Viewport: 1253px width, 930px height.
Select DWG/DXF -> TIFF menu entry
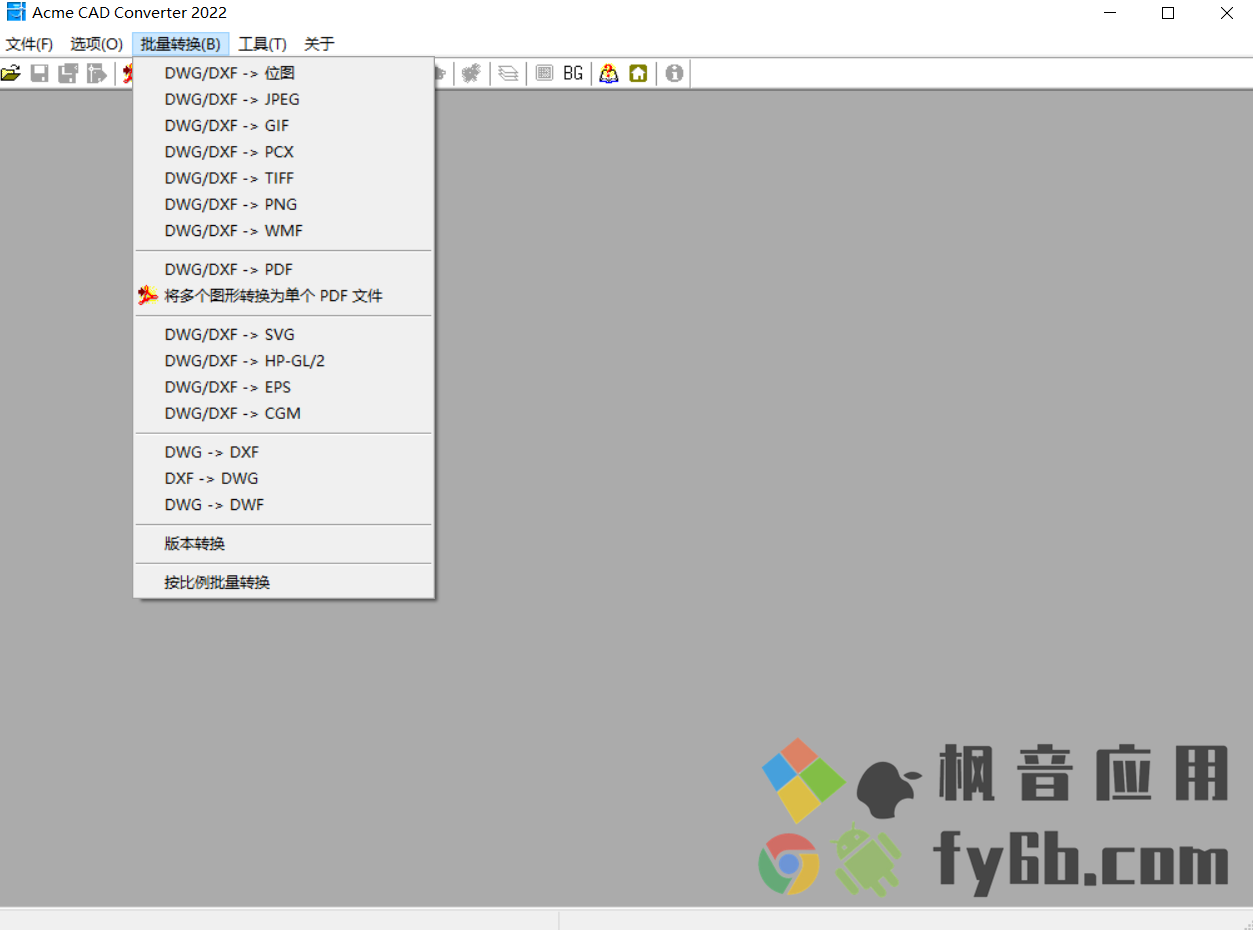[284, 178]
